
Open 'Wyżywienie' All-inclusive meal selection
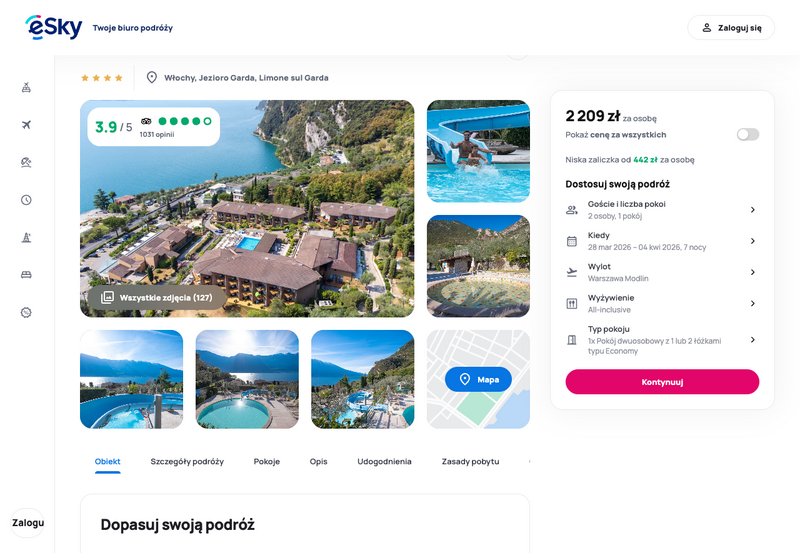point(662,303)
